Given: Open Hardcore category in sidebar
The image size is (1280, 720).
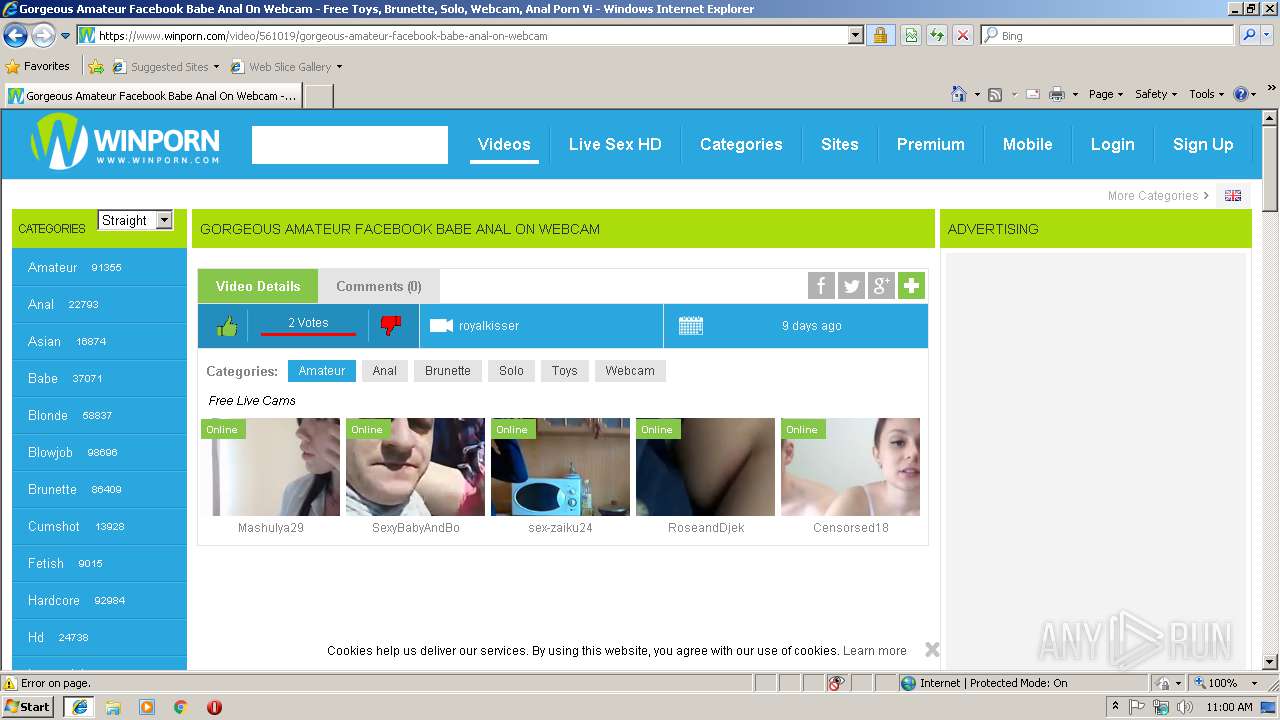Looking at the screenshot, I should point(99,600).
